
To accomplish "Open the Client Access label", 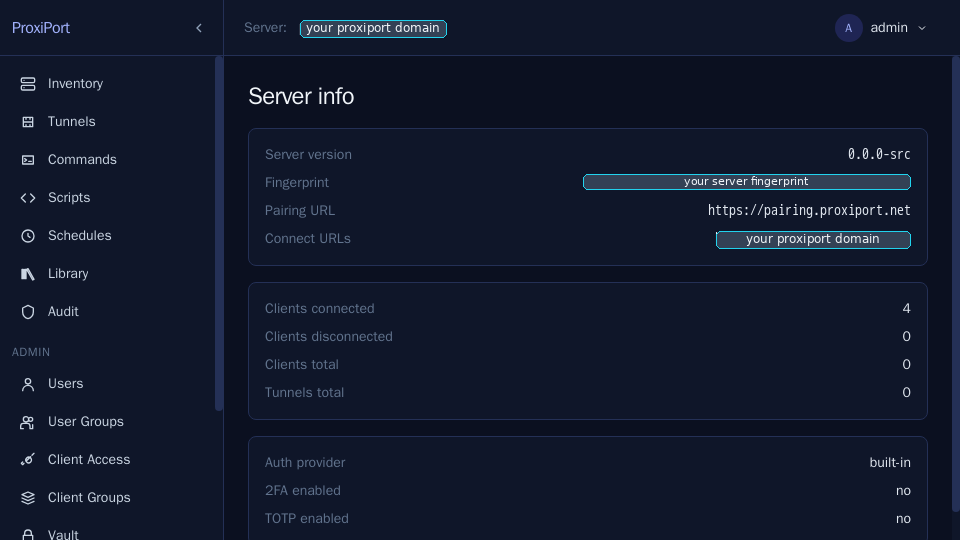I will coord(89,459).
